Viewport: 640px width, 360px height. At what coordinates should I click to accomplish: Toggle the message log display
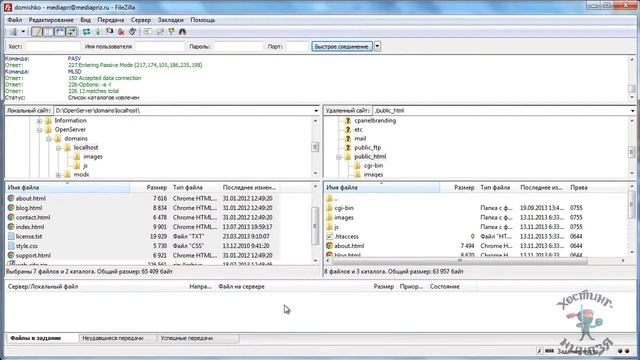pyautogui.click(x=37, y=31)
